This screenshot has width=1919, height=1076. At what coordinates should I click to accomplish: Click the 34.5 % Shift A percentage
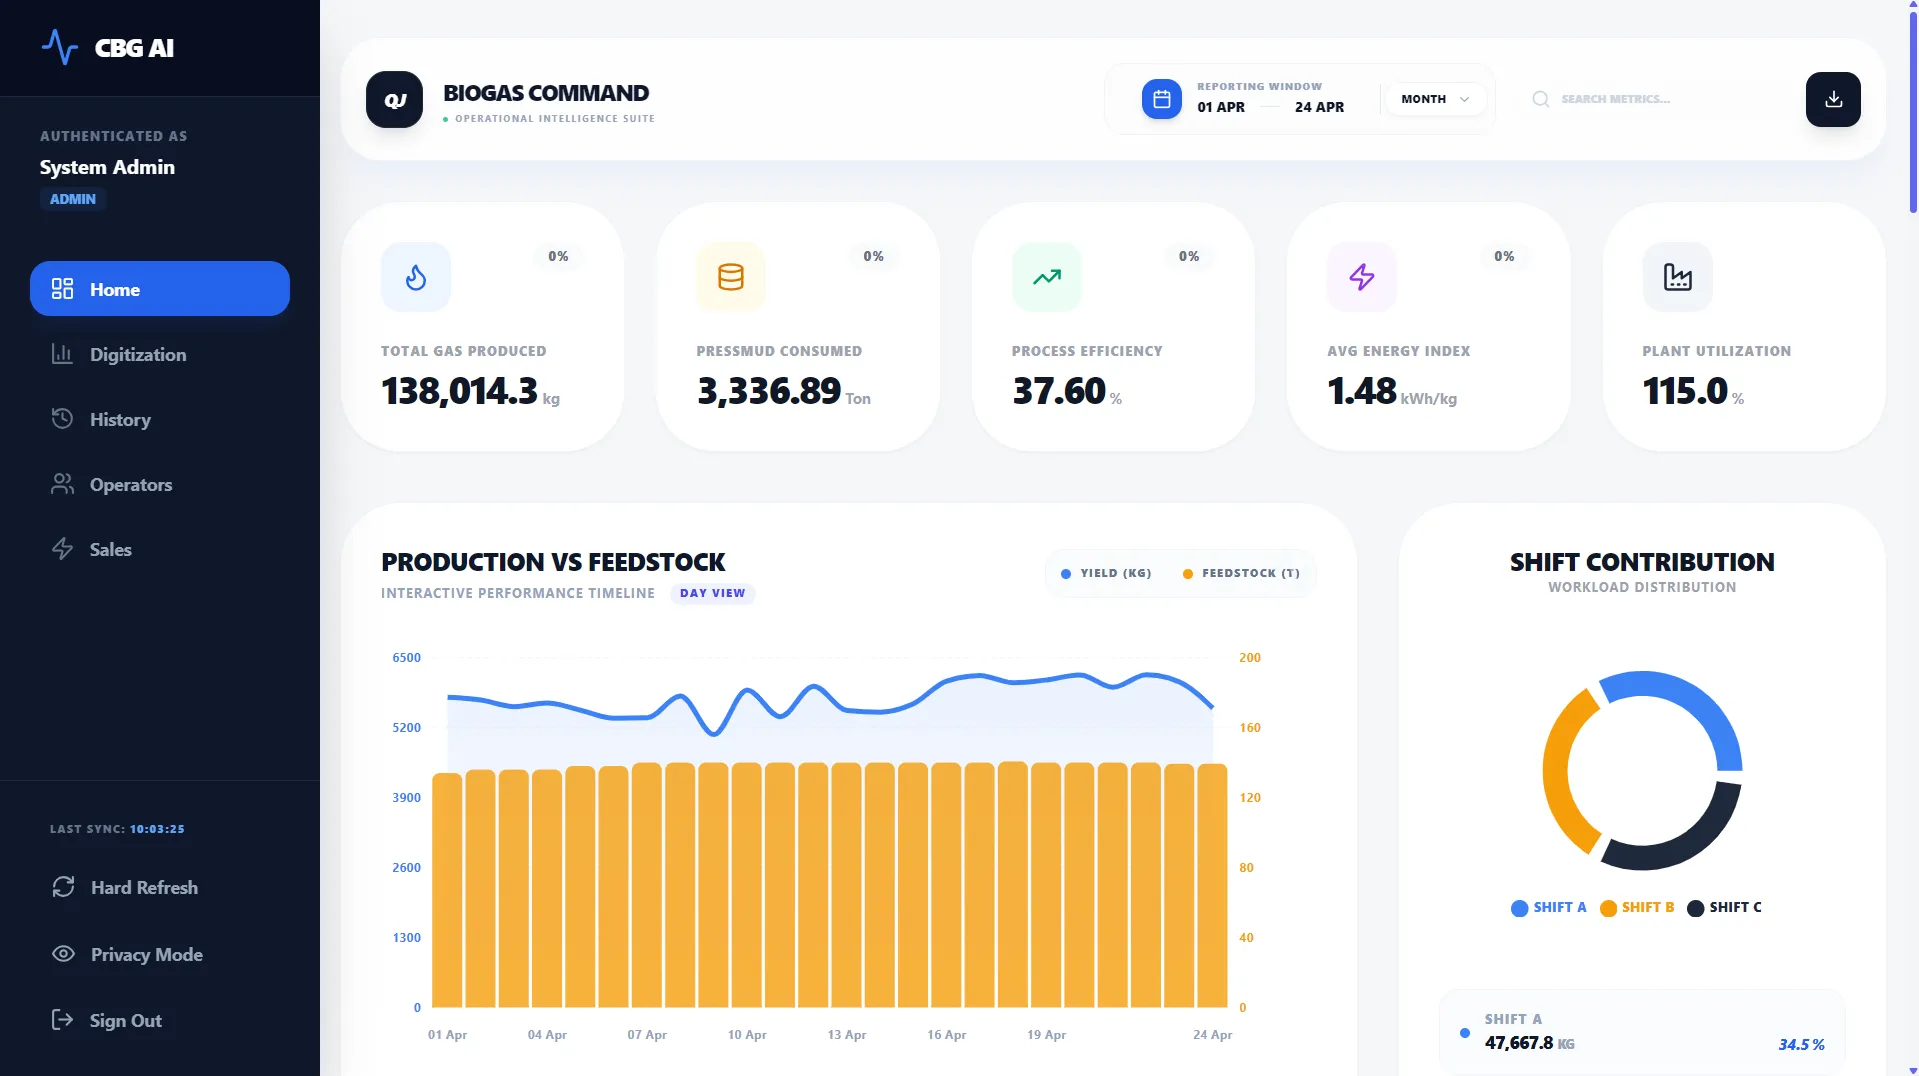point(1801,1044)
